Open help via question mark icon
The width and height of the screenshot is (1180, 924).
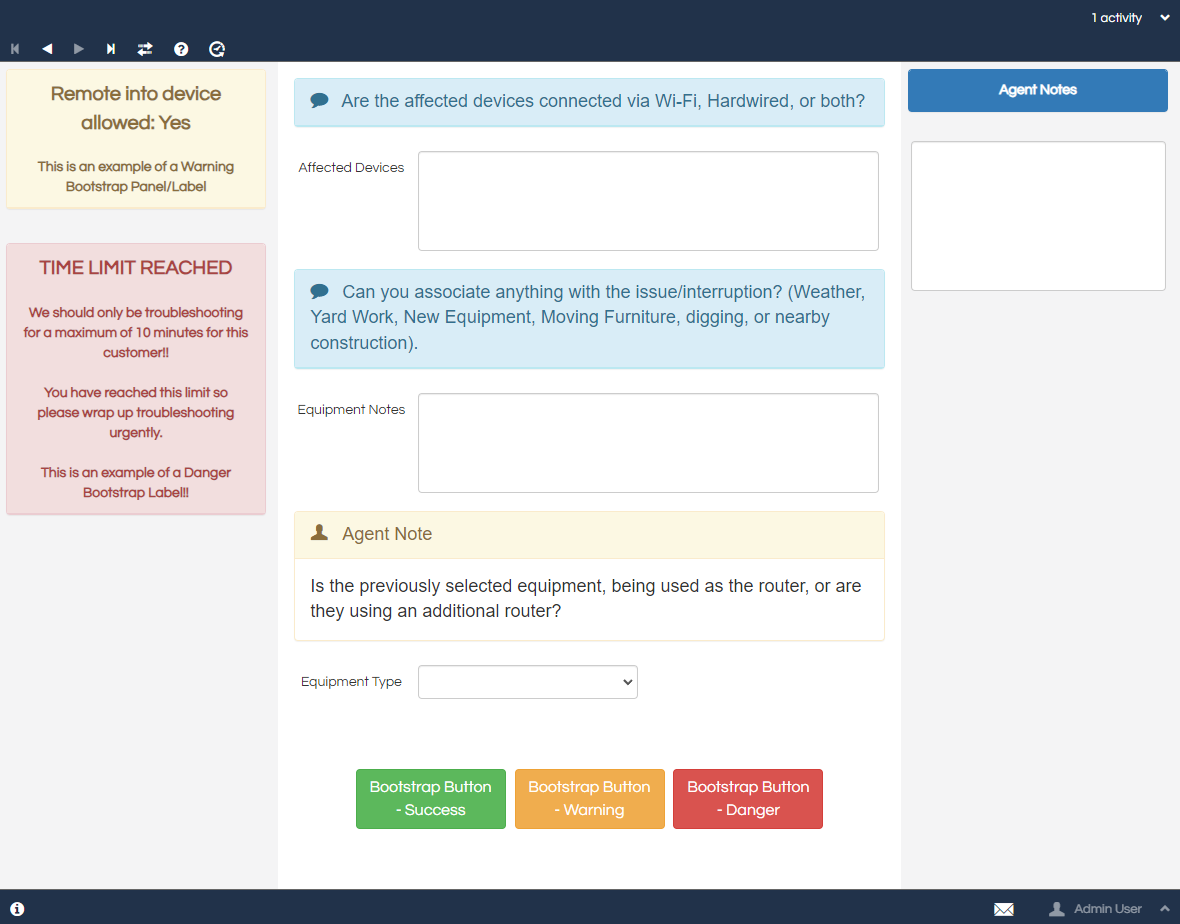click(x=181, y=48)
